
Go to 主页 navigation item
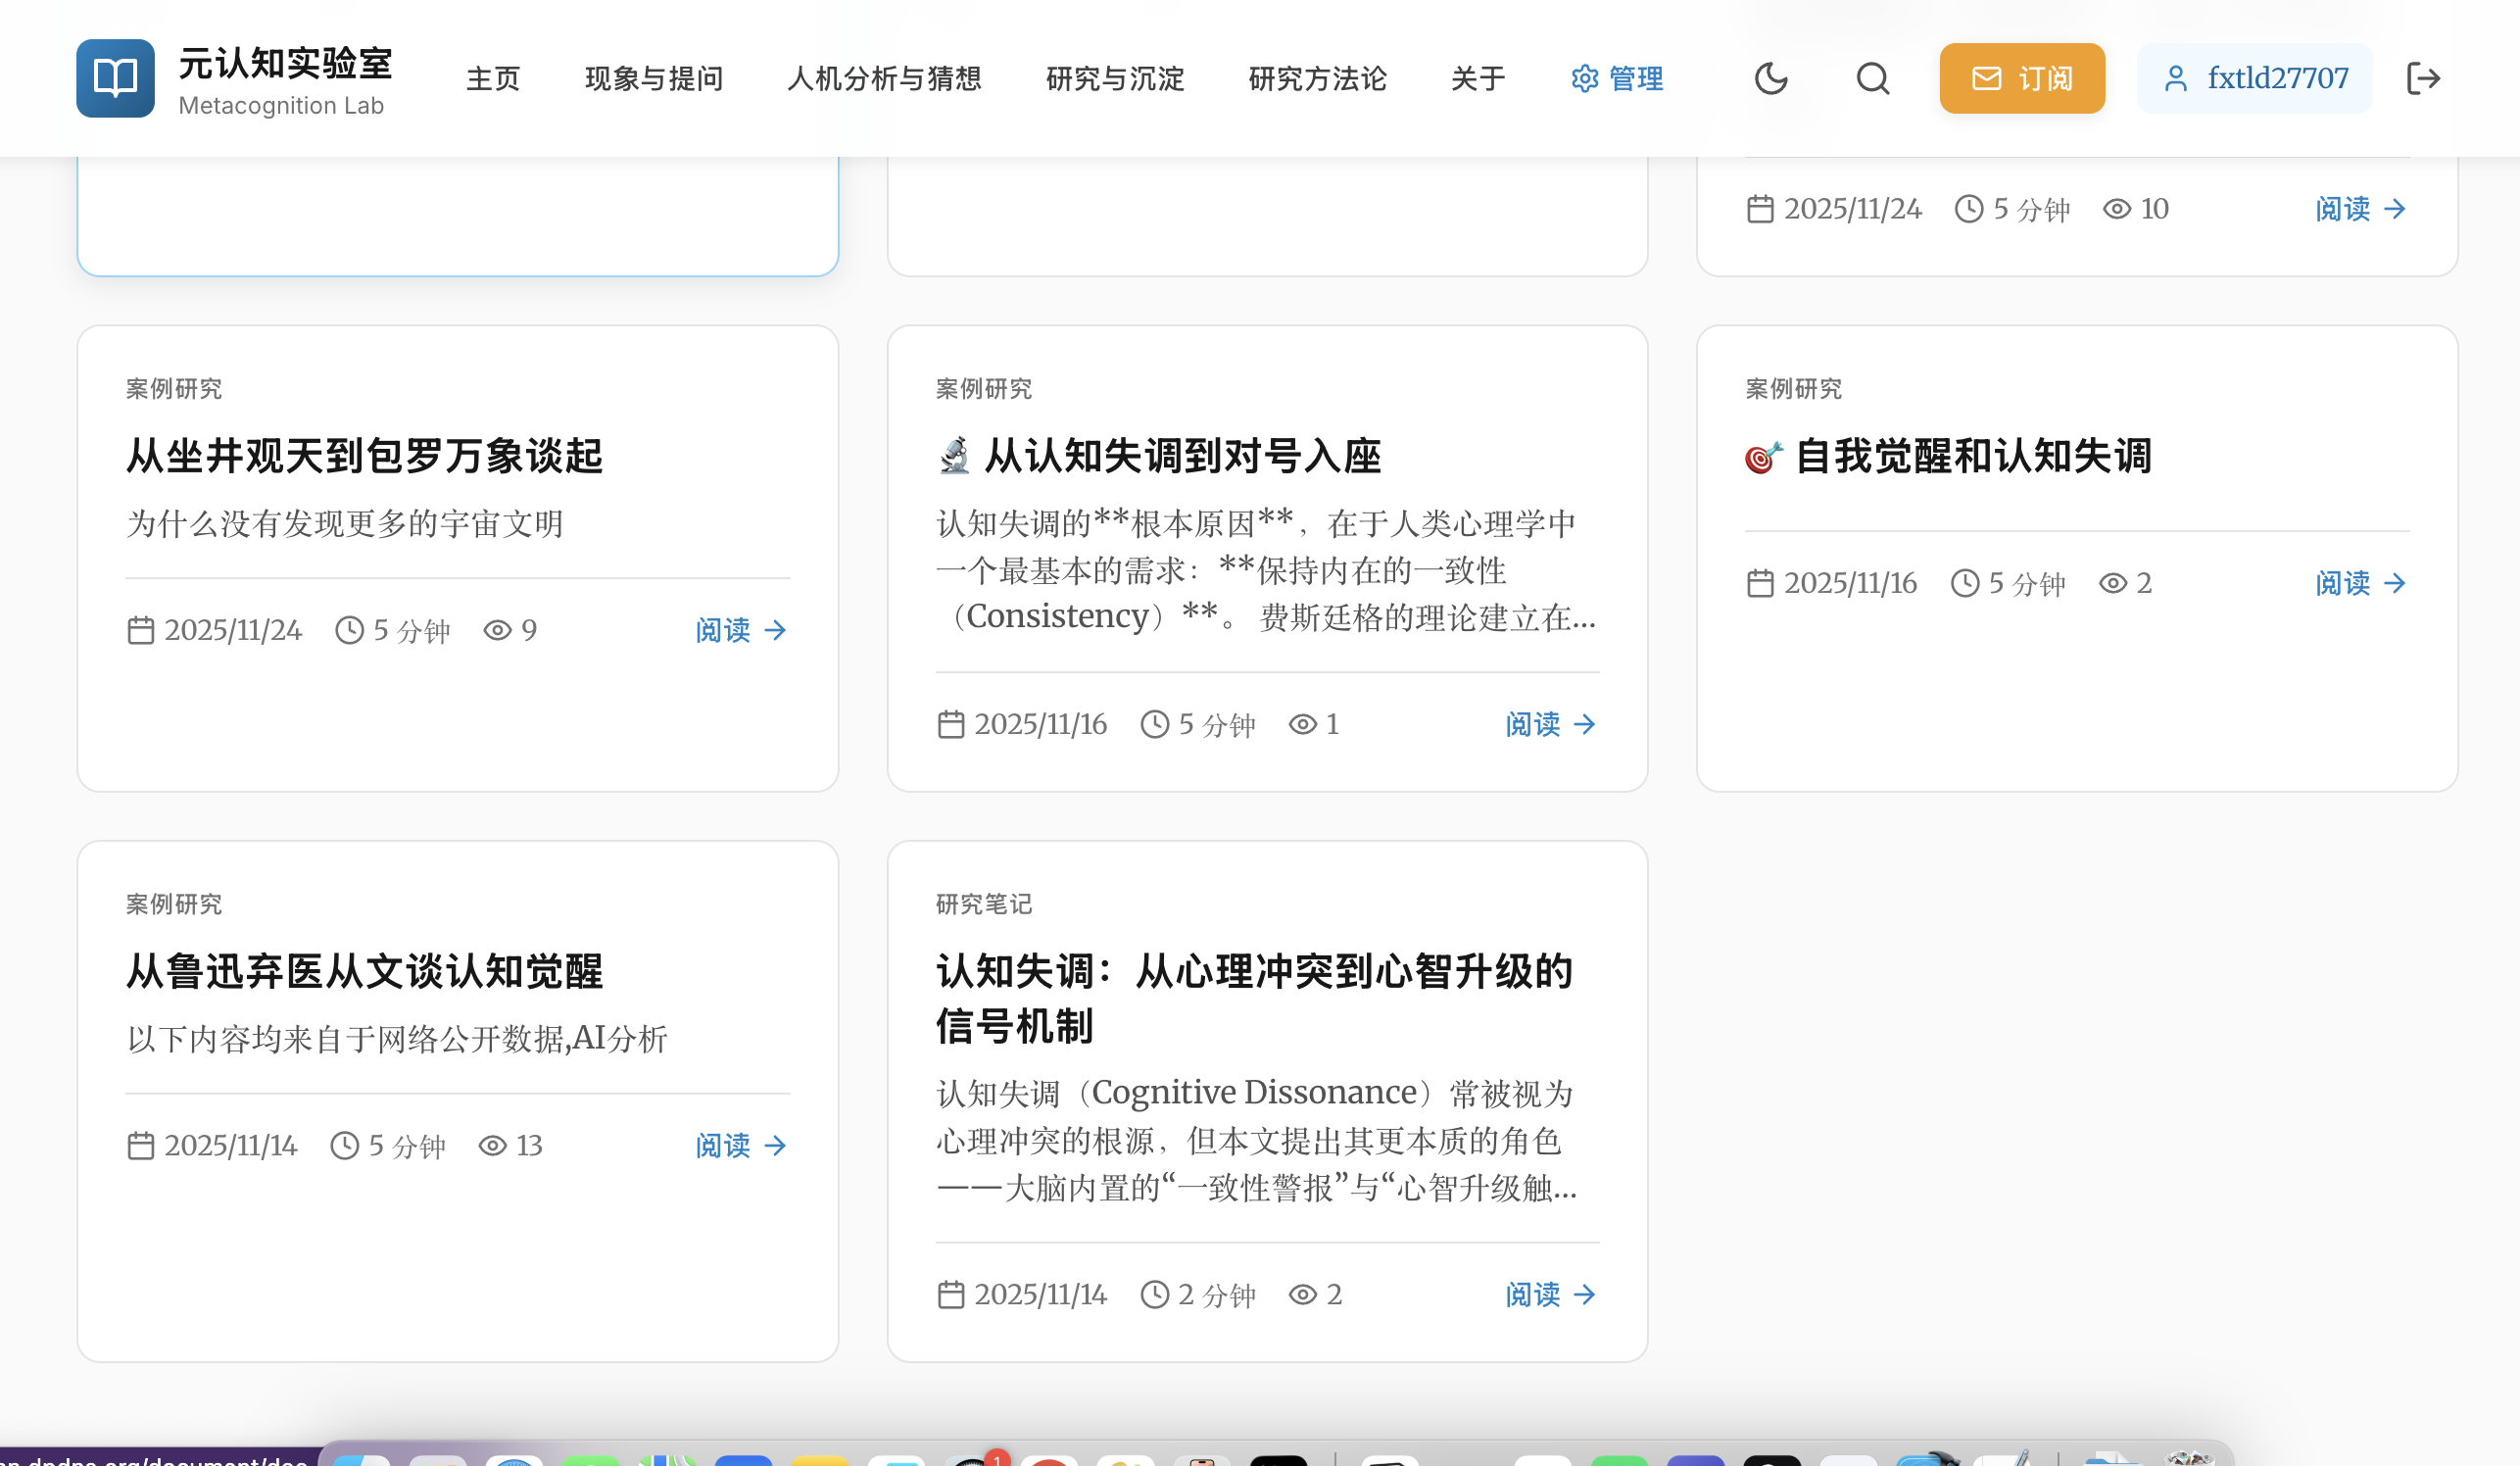click(x=493, y=78)
